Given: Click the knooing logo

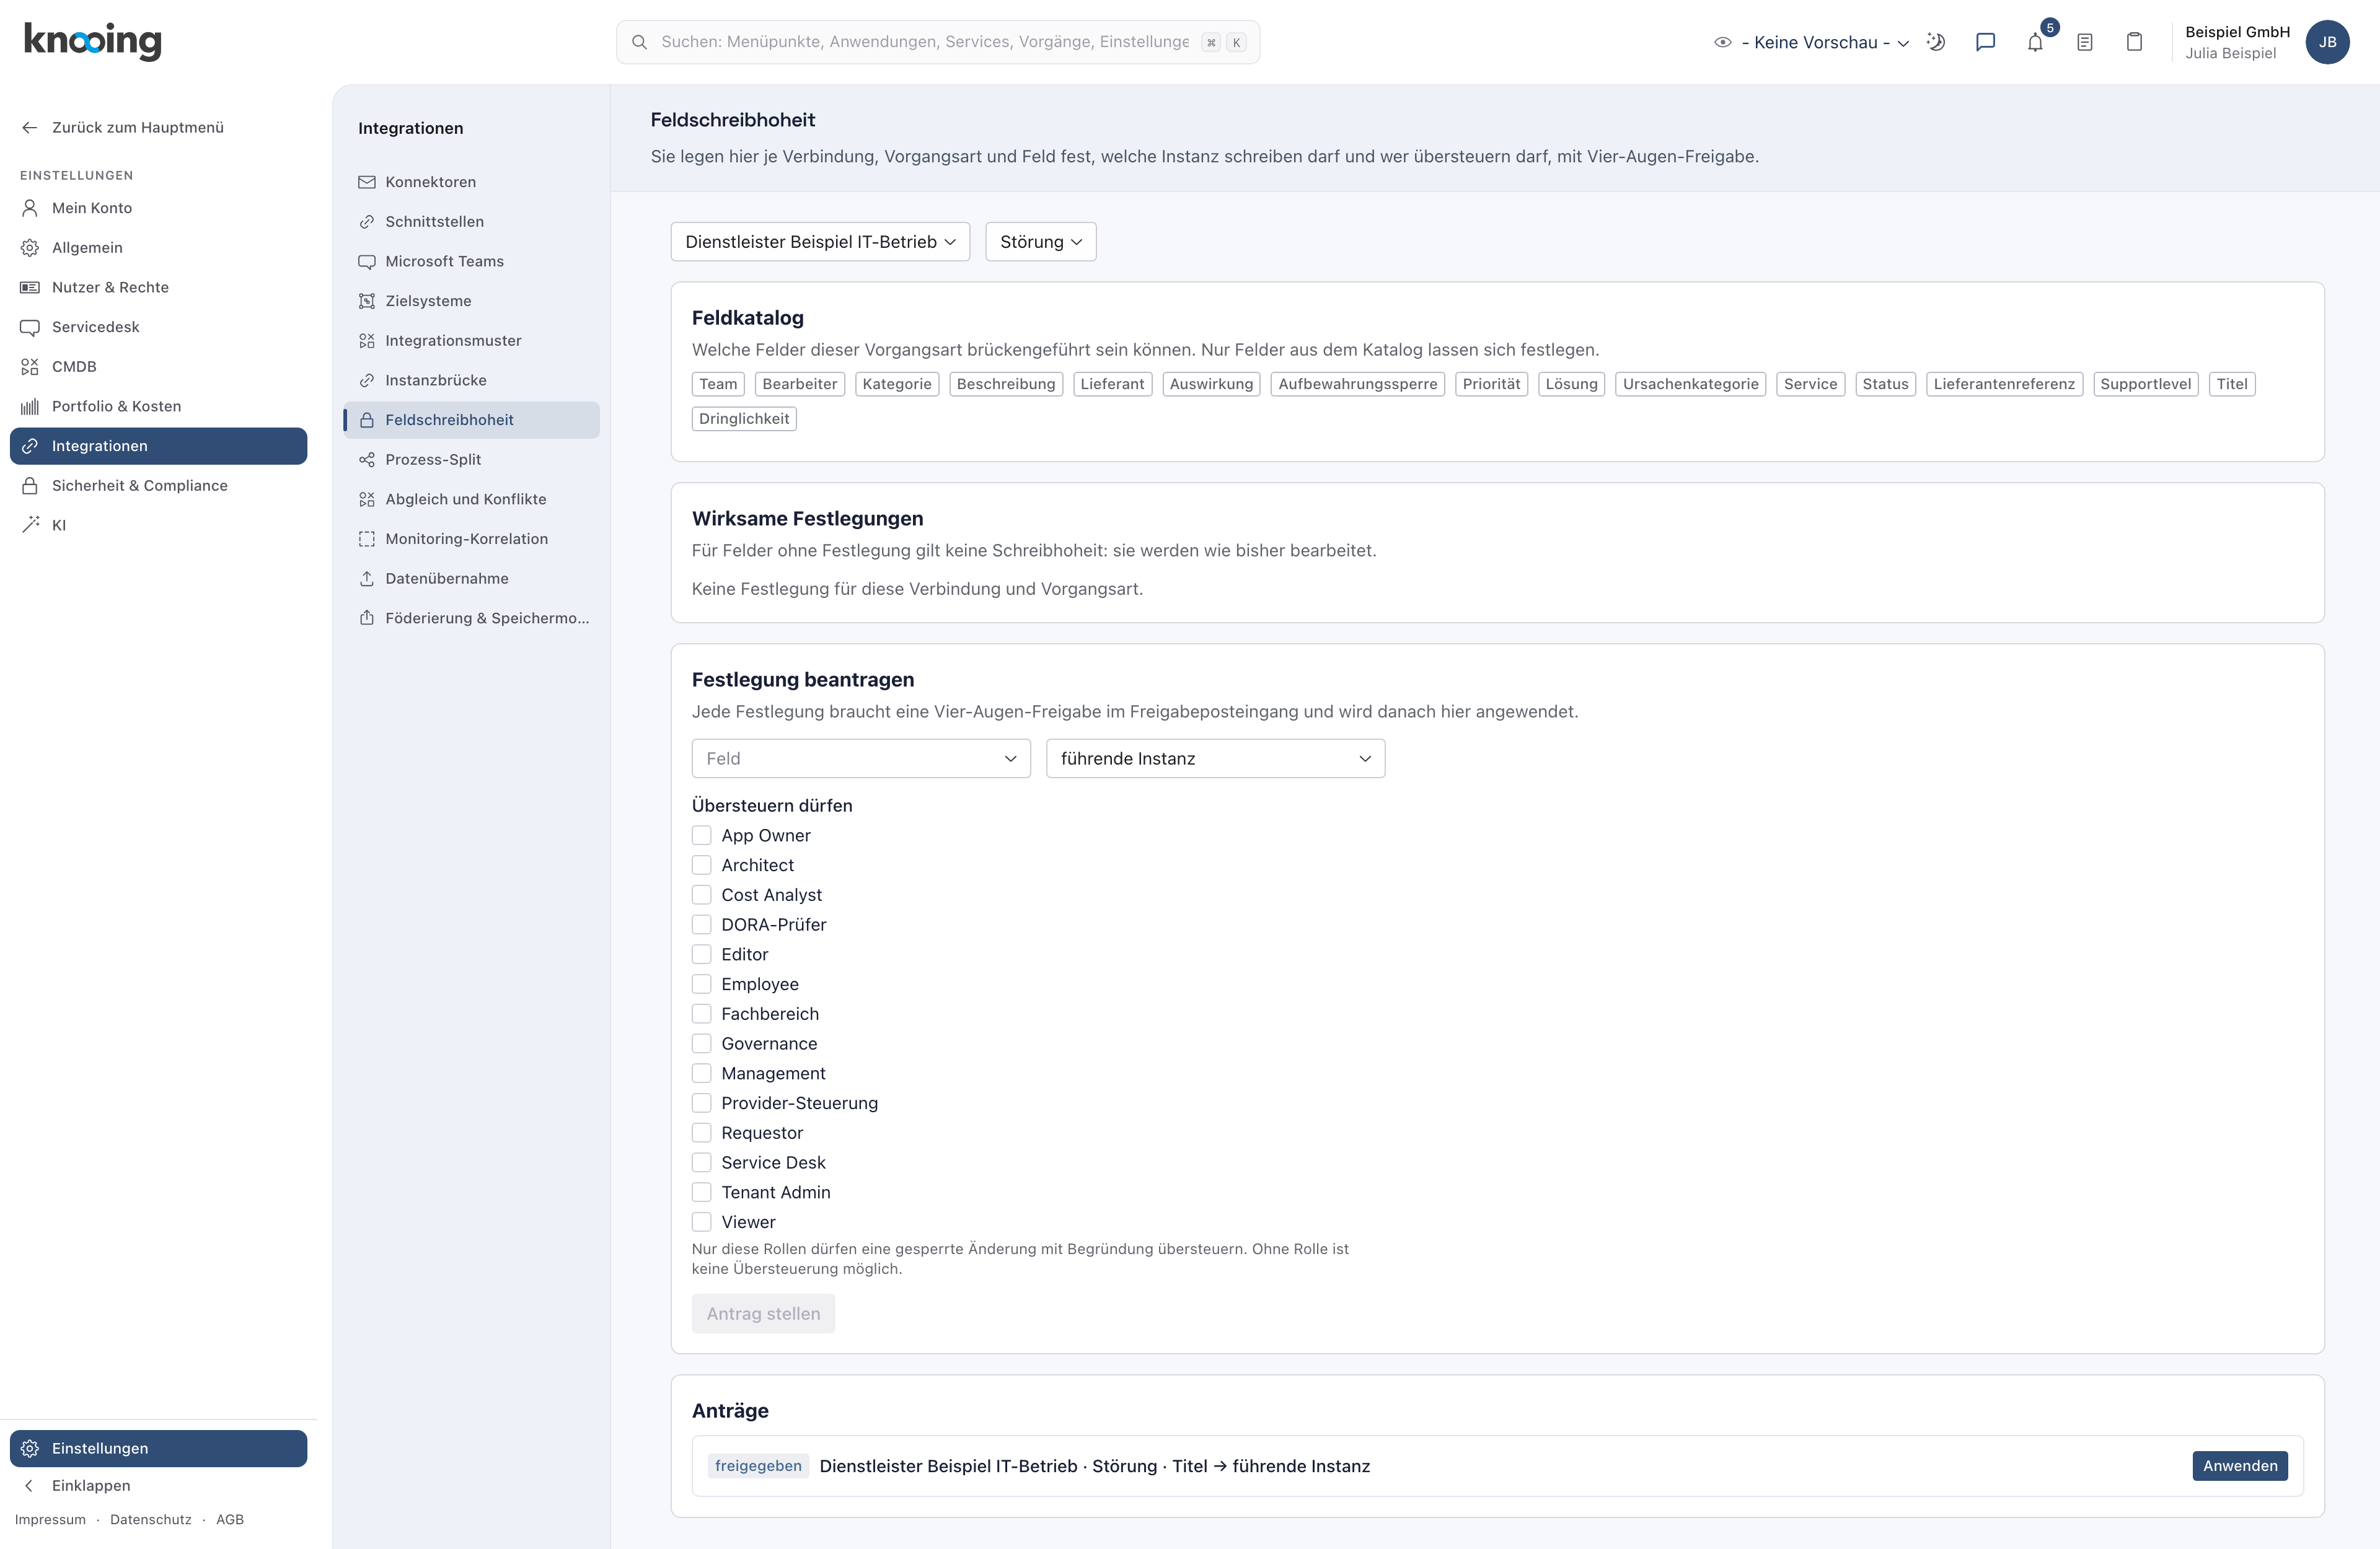Looking at the screenshot, I should [92, 41].
